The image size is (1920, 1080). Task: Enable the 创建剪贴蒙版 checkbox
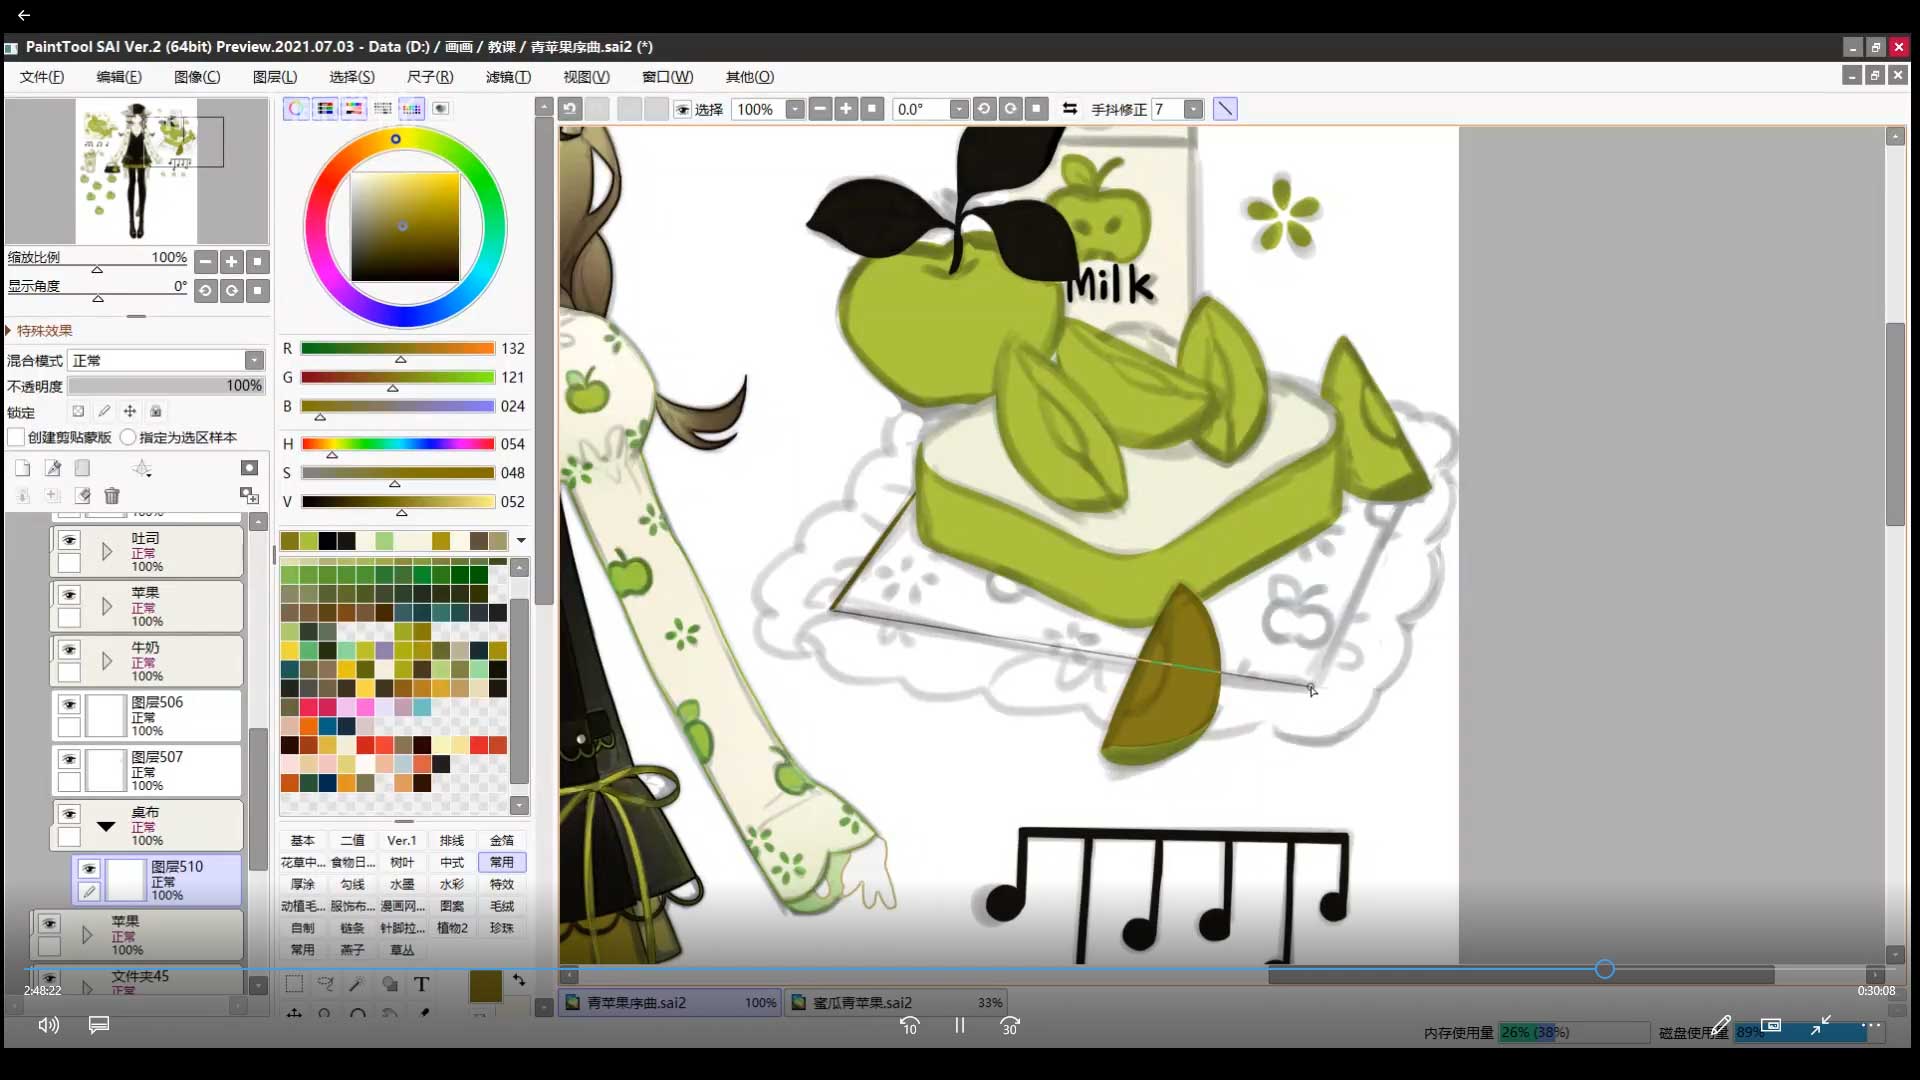click(16, 437)
